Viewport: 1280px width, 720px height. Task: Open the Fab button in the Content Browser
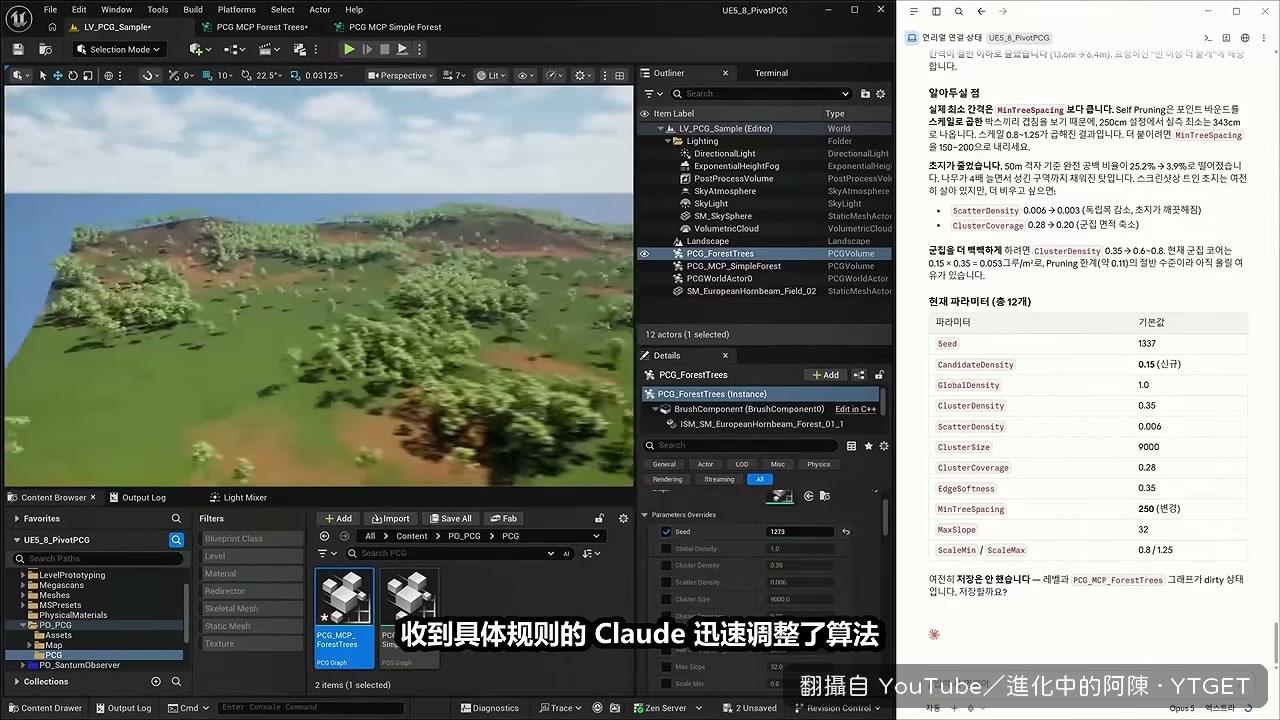tap(503, 518)
